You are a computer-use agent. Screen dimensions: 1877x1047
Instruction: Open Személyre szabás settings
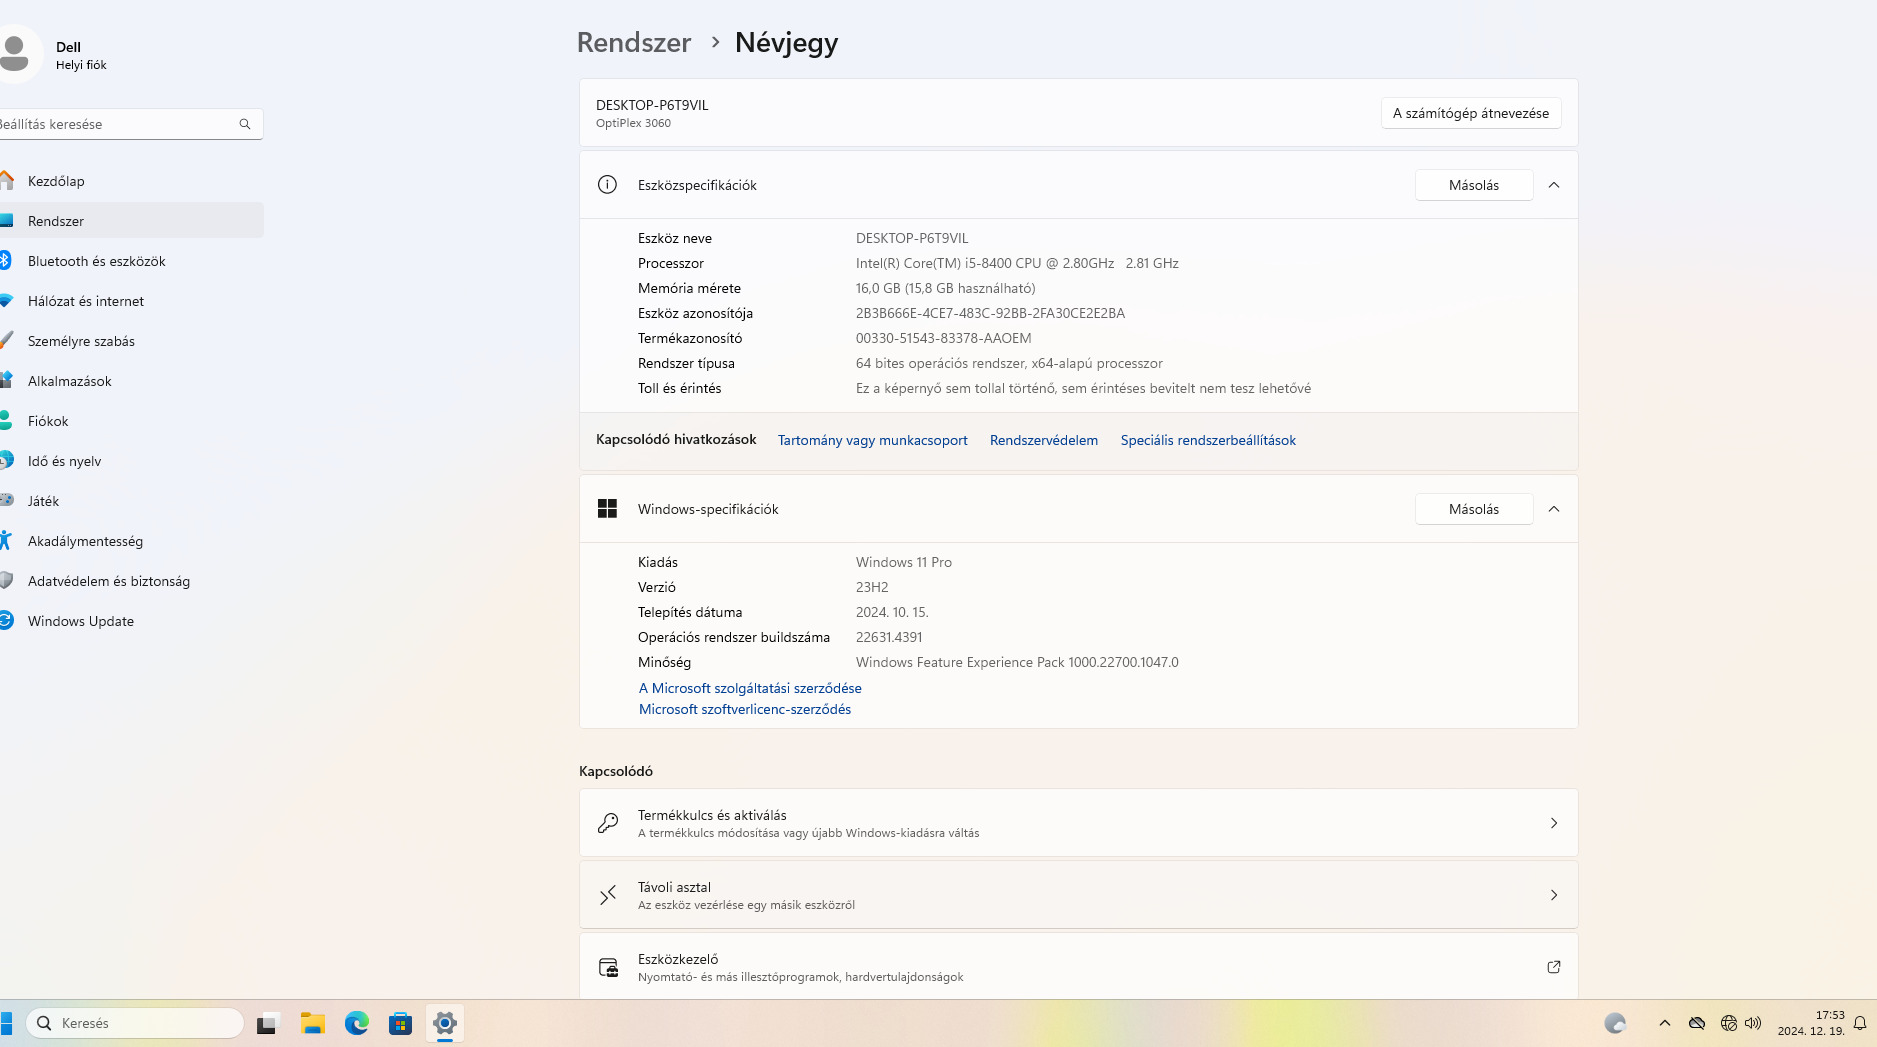tap(132, 341)
